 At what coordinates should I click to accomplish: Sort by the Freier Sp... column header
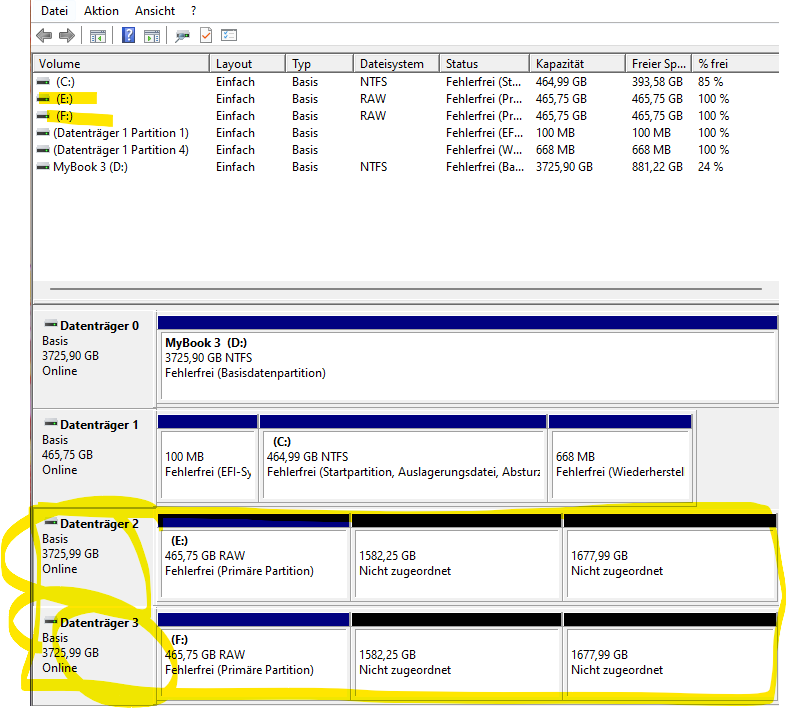(x=659, y=64)
